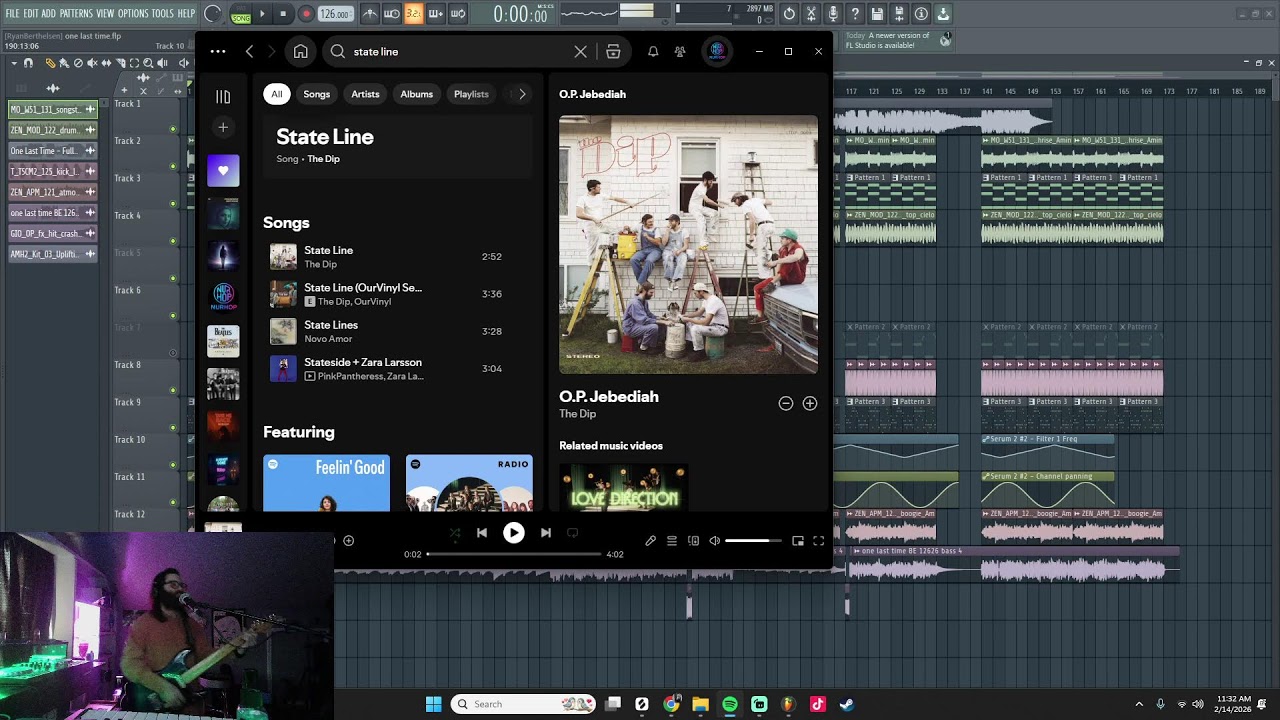Select the Songs filter chip
1280x720 pixels.
[x=317, y=94]
